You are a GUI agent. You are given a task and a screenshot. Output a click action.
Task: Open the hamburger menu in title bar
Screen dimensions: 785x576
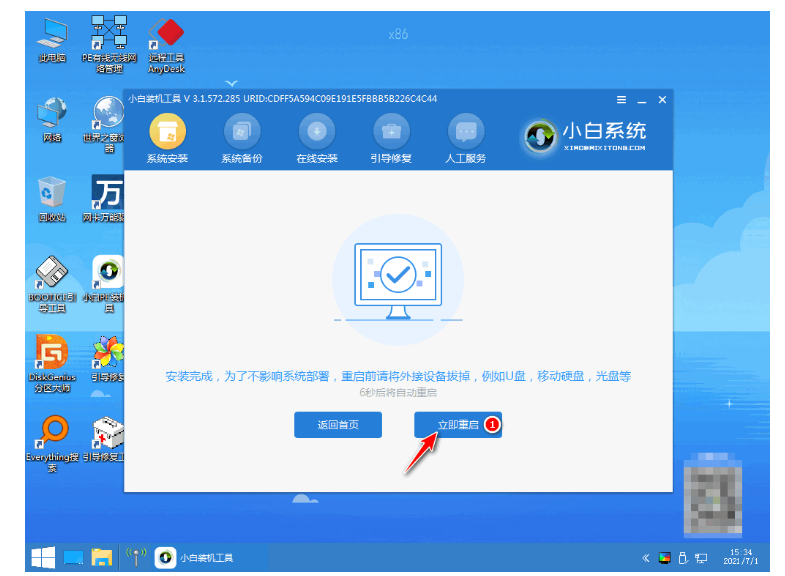621,99
